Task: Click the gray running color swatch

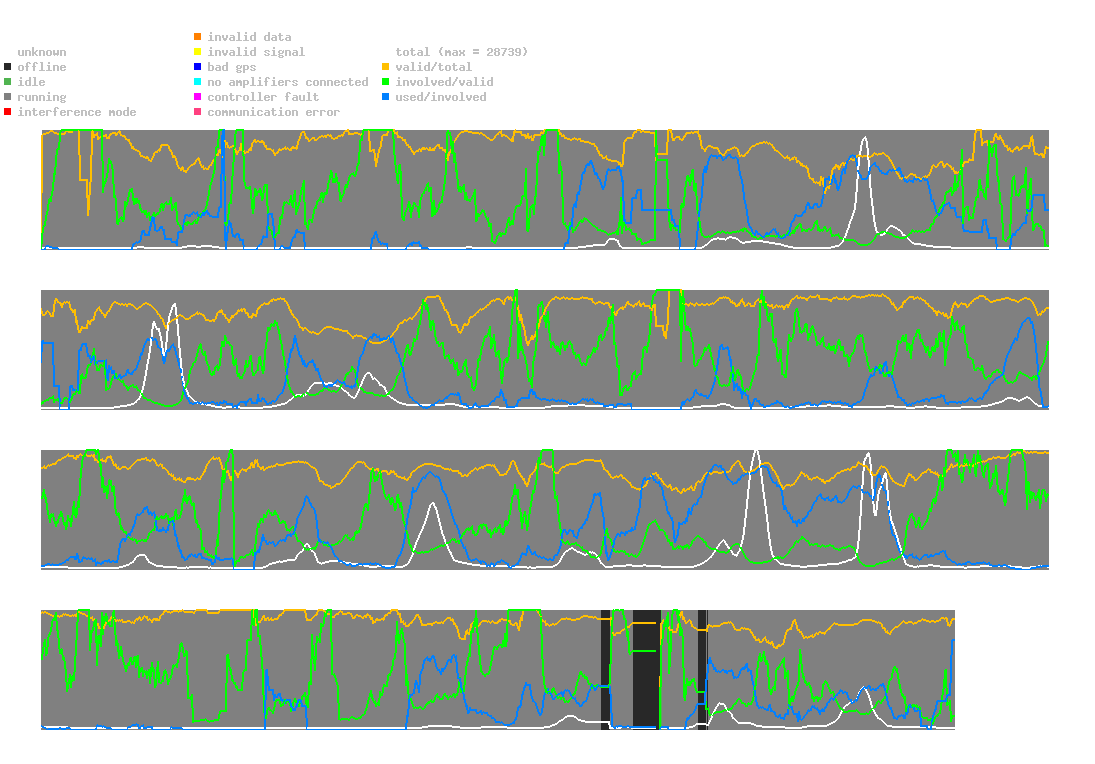Action: click(8, 97)
